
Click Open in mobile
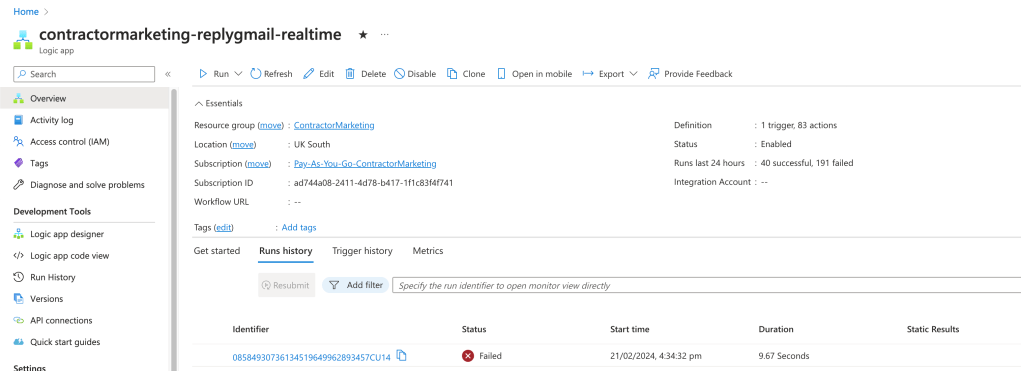pos(534,74)
